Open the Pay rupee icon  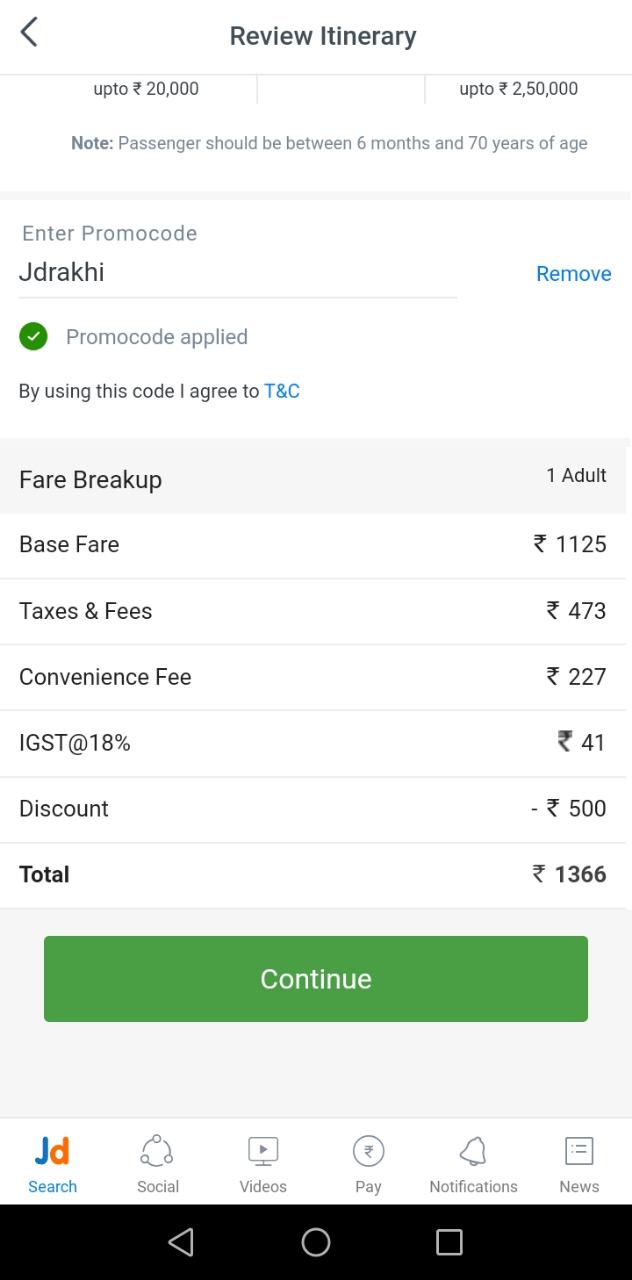click(368, 1151)
